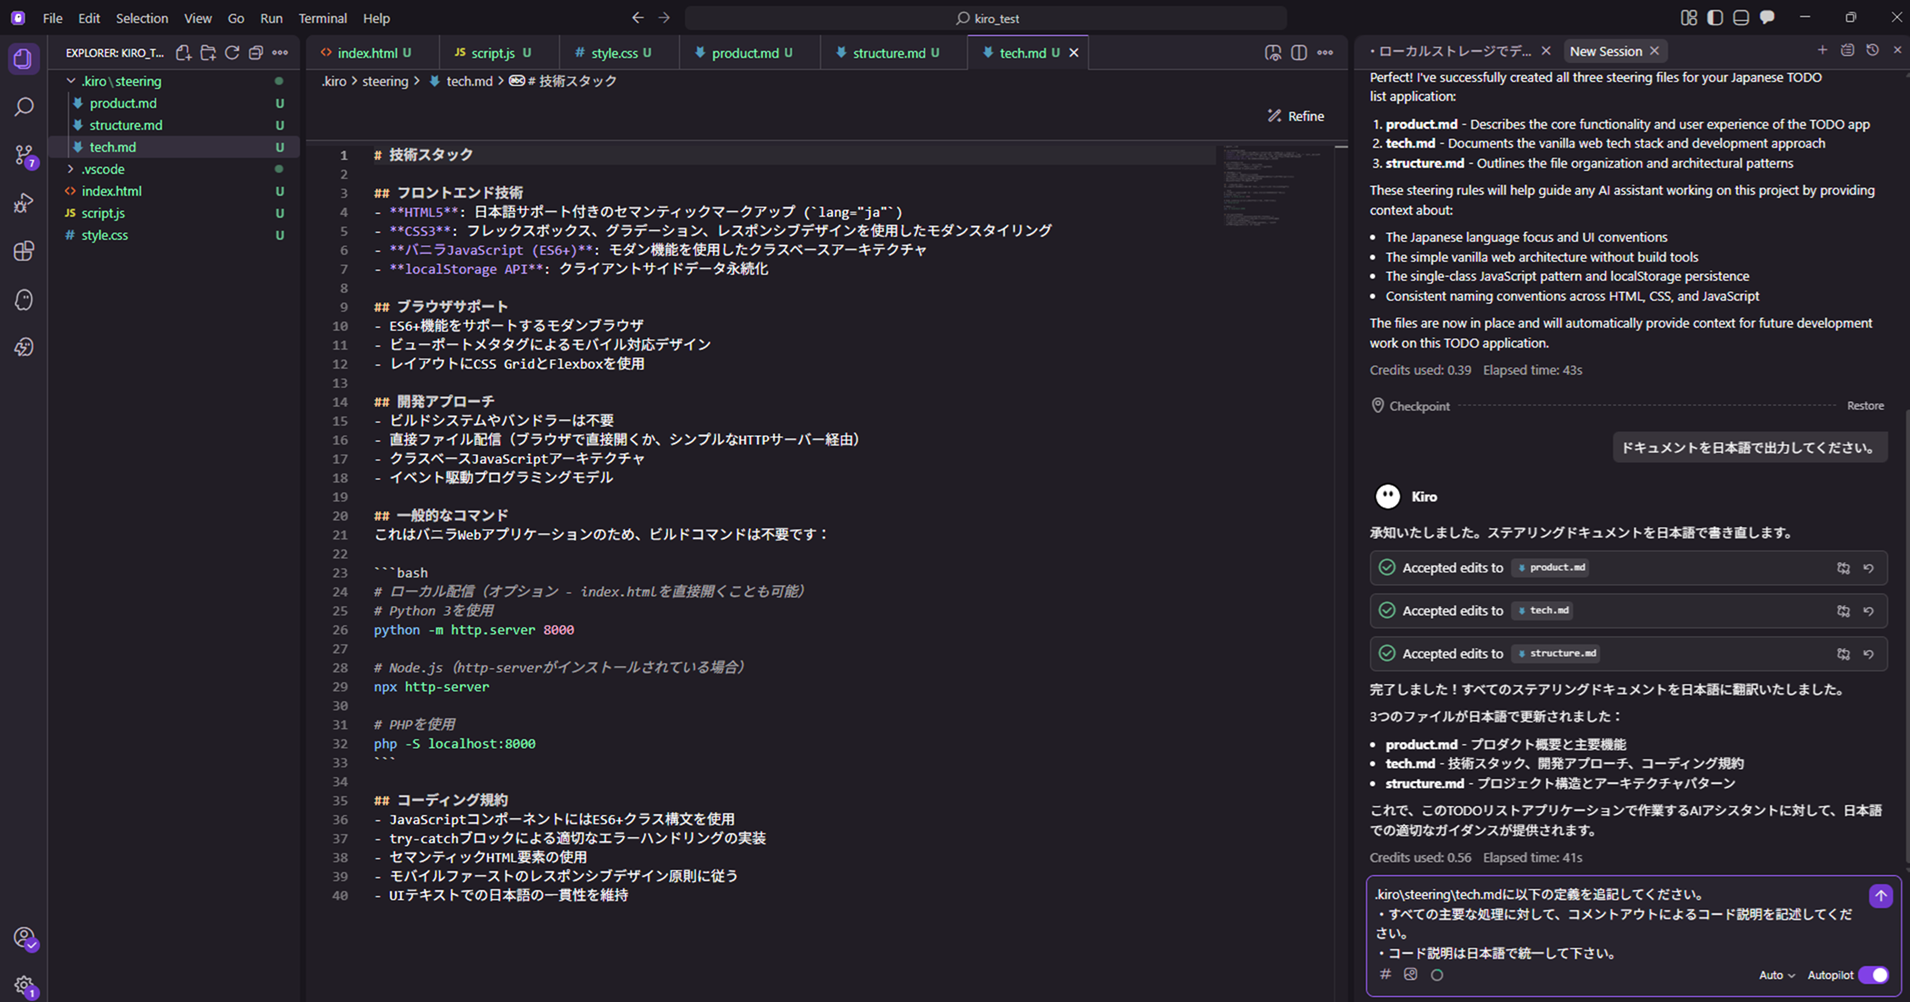The height and width of the screenshot is (1002, 1910).
Task: Open the Auto model dropdown
Action: click(x=1776, y=975)
